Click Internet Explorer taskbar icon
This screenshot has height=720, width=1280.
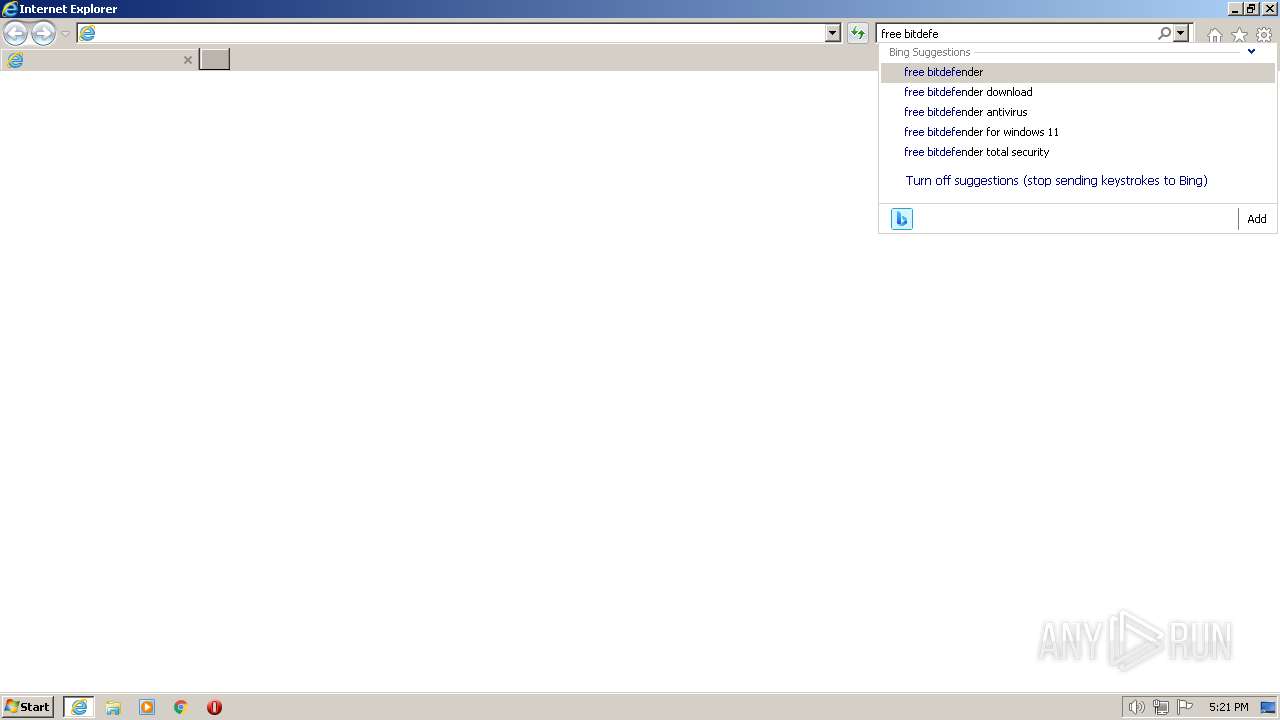79,707
